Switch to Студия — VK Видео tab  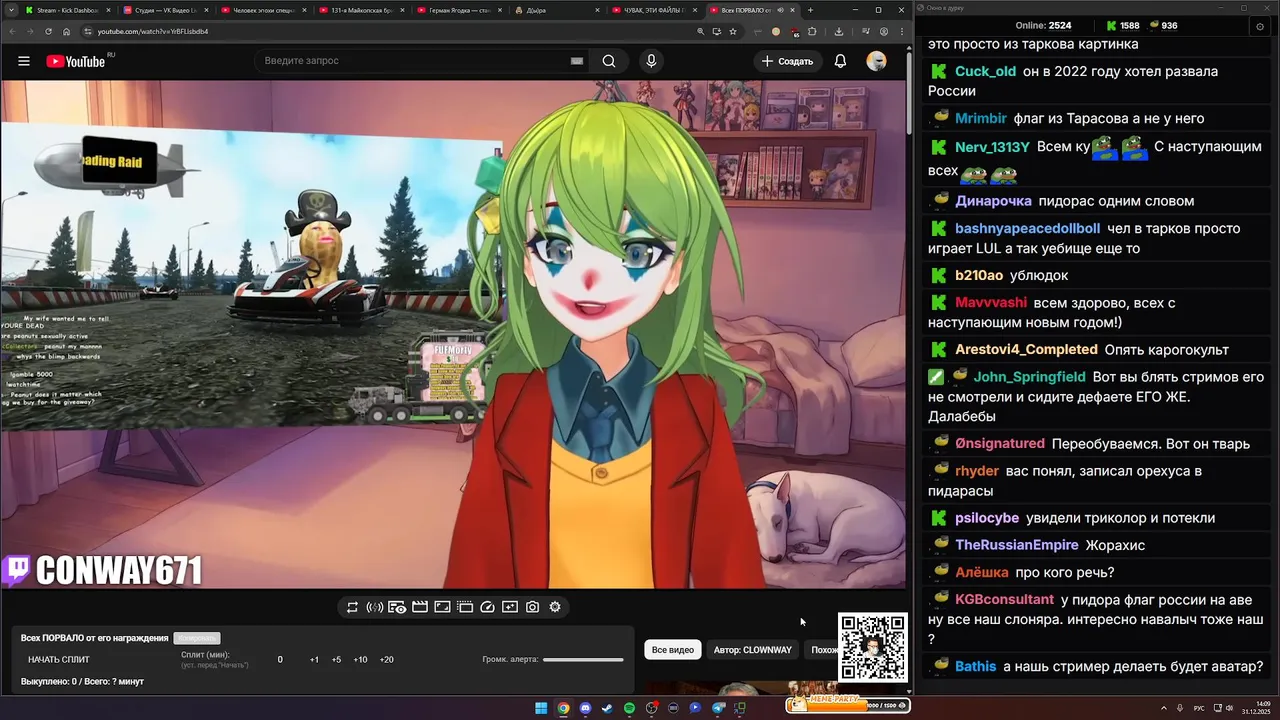coord(165,10)
